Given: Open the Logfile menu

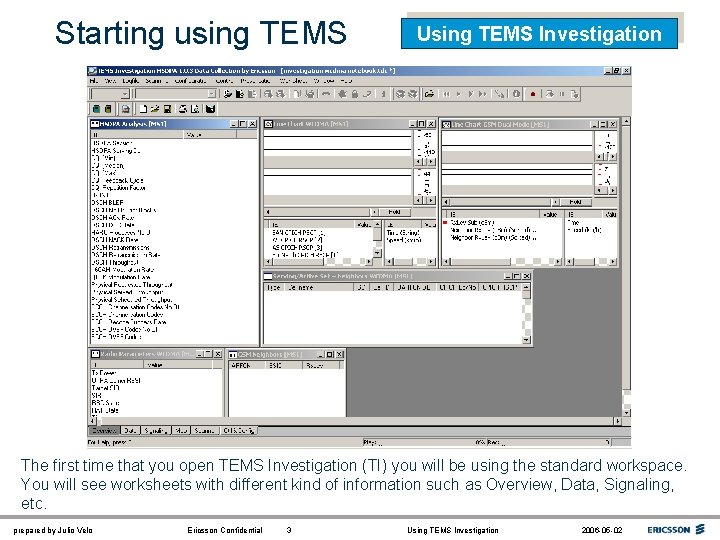Looking at the screenshot, I should click(131, 81).
